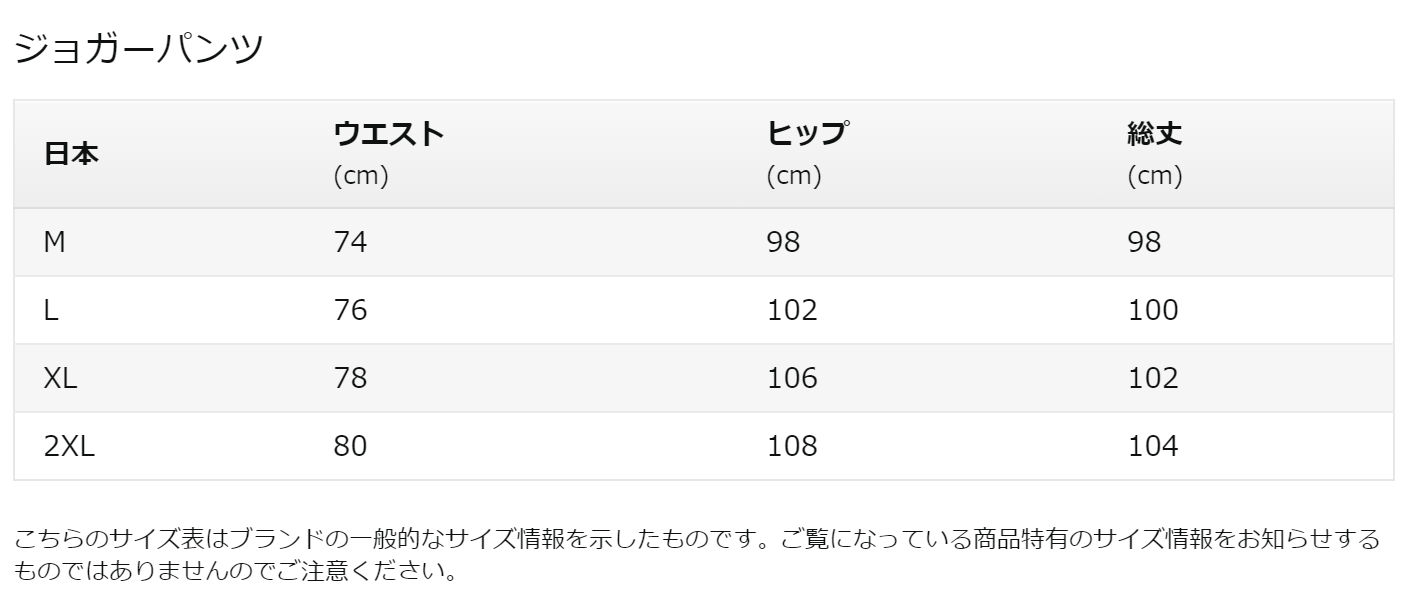Select the 日本 column header
This screenshot has height=607, width=1401.
72,155
